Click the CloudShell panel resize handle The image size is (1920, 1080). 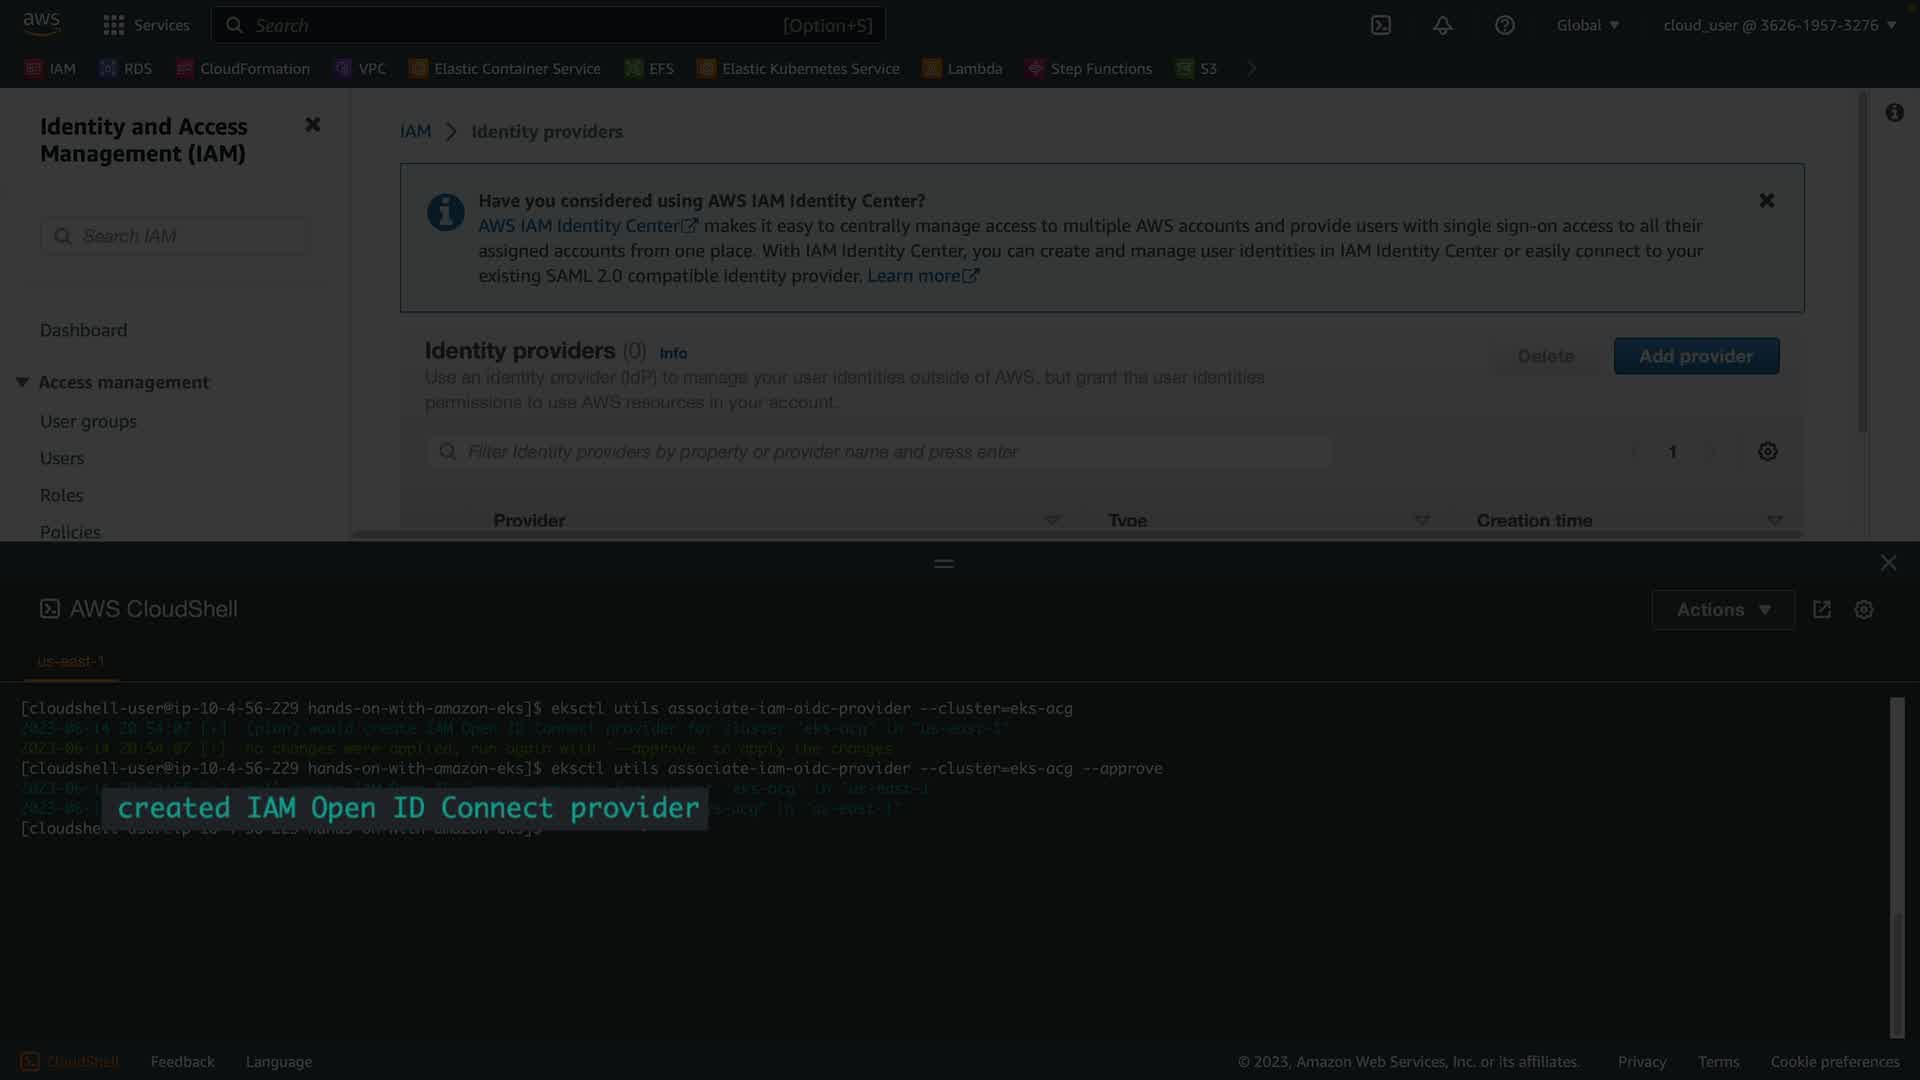pyautogui.click(x=943, y=564)
